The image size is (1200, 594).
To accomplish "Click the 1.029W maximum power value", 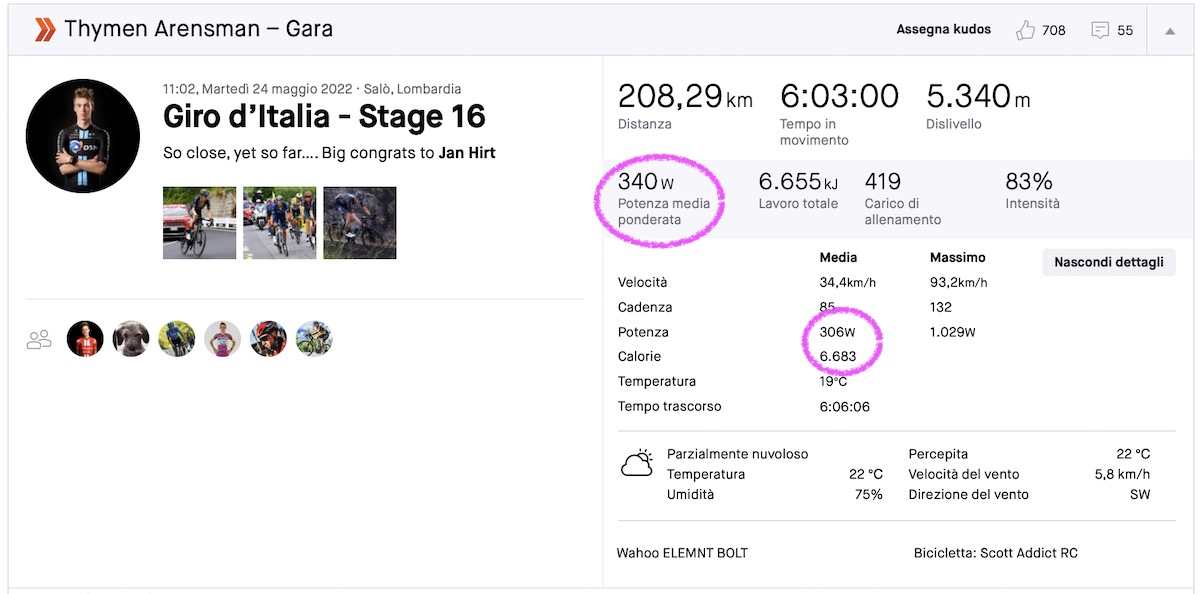I will pyautogui.click(x=952, y=332).
